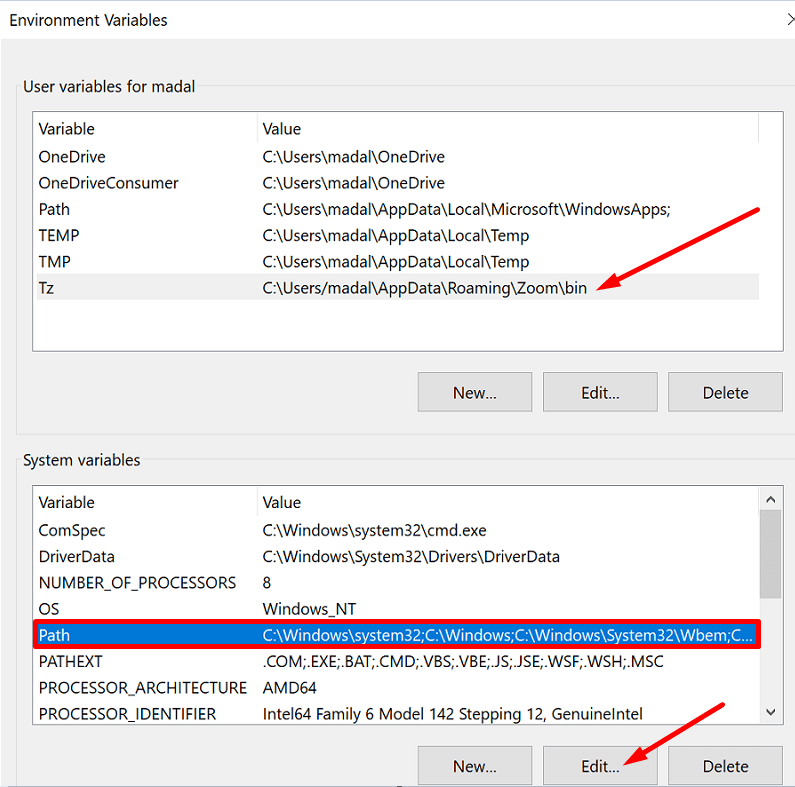Close the Environment Variables dialog

pos(790,20)
